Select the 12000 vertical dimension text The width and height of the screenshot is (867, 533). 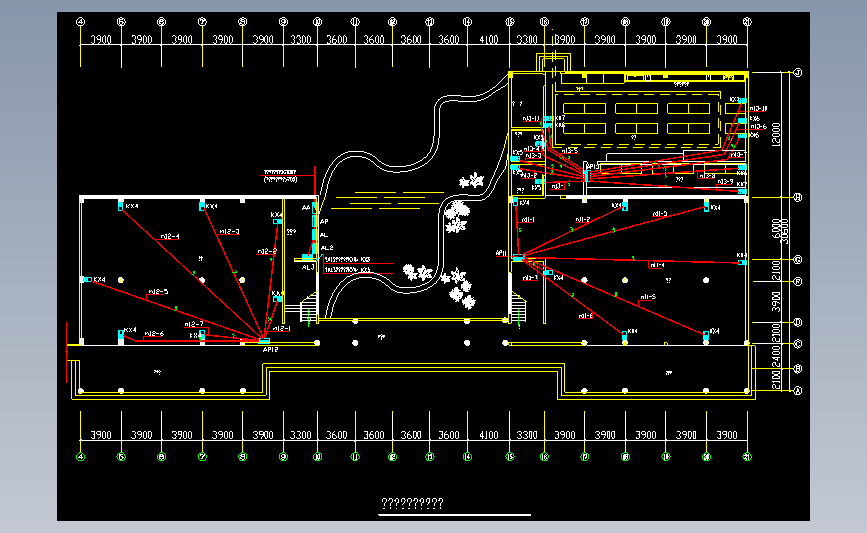(x=775, y=134)
